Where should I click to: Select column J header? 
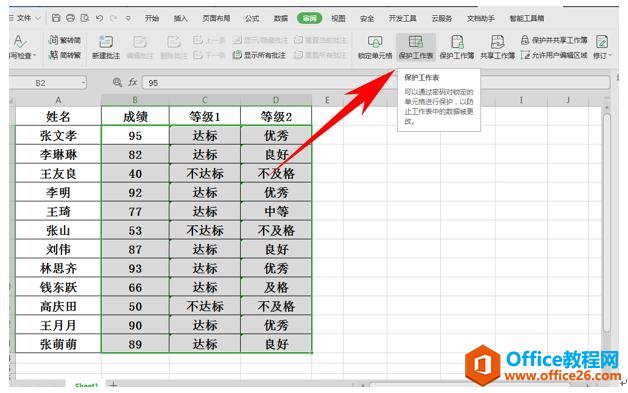coord(568,100)
